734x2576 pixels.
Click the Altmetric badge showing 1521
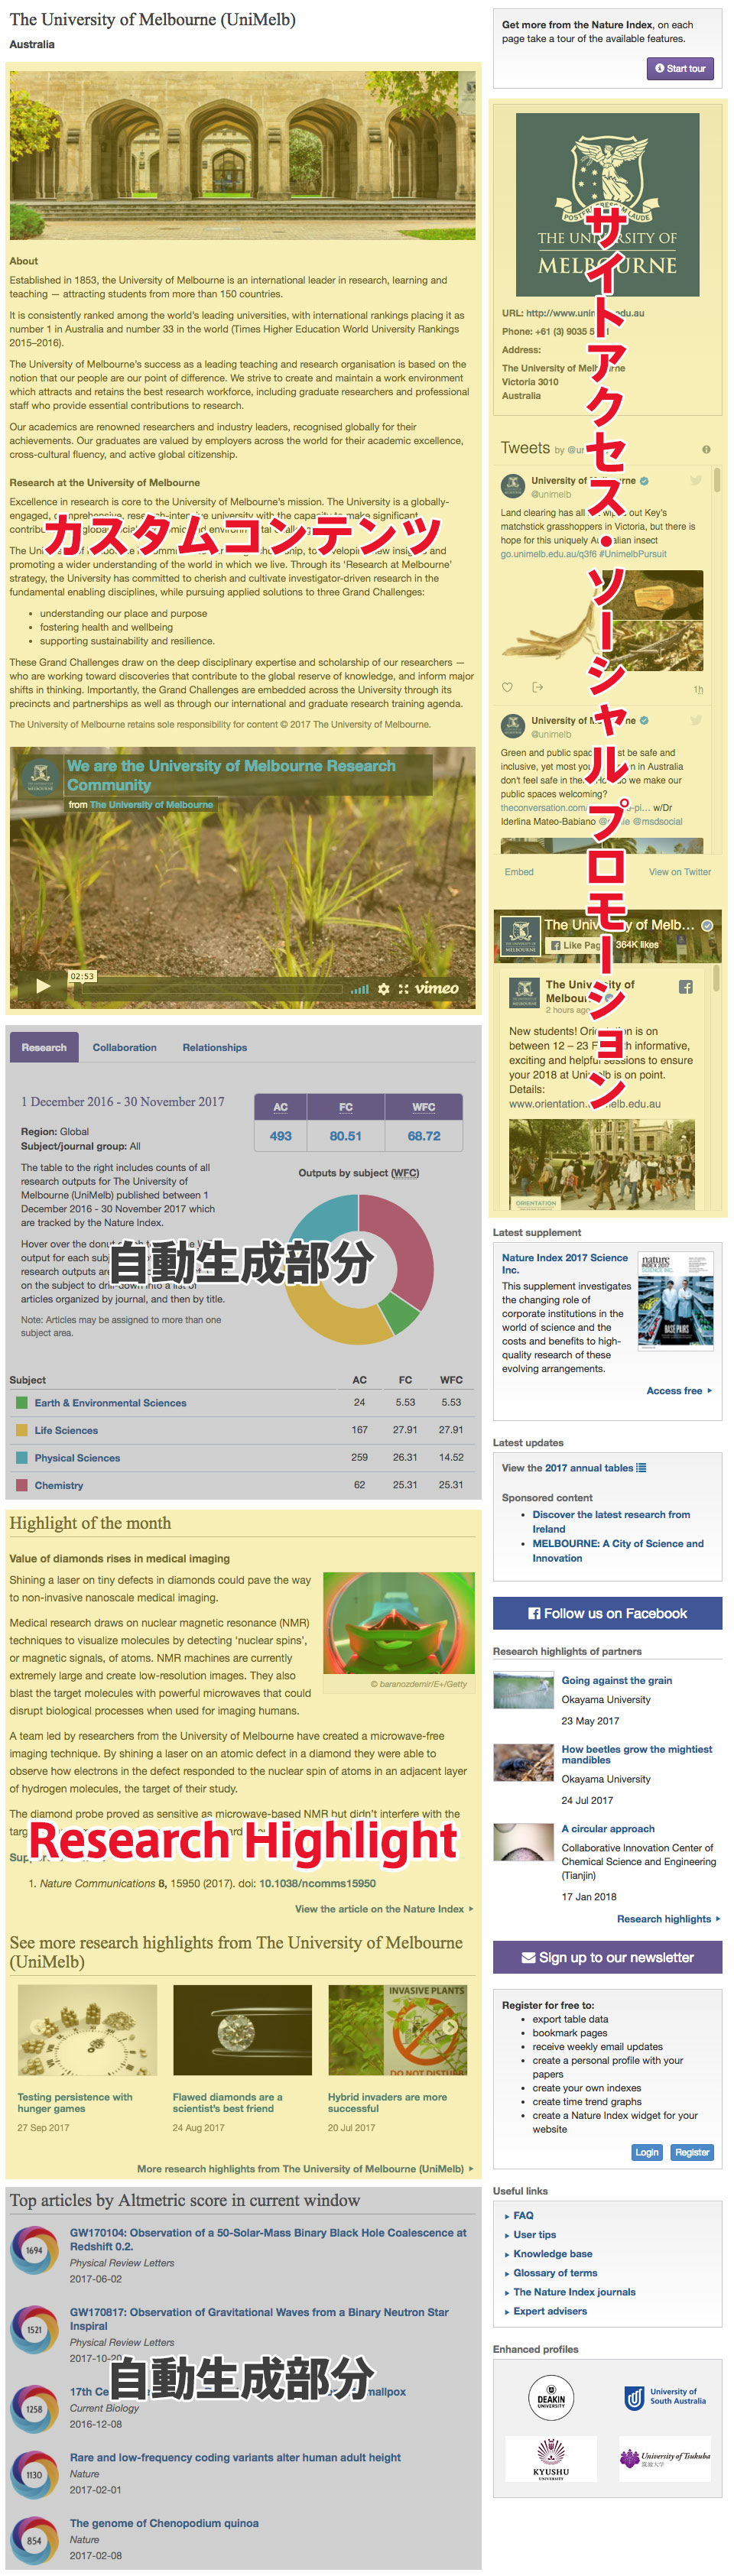(34, 2329)
